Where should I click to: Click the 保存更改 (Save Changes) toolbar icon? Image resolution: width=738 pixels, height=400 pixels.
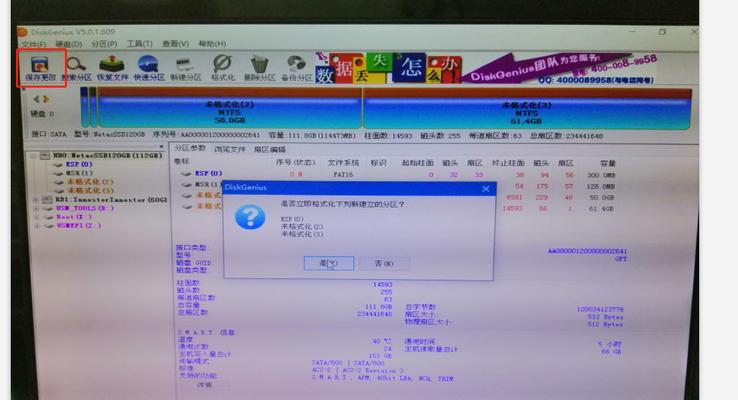tap(40, 68)
